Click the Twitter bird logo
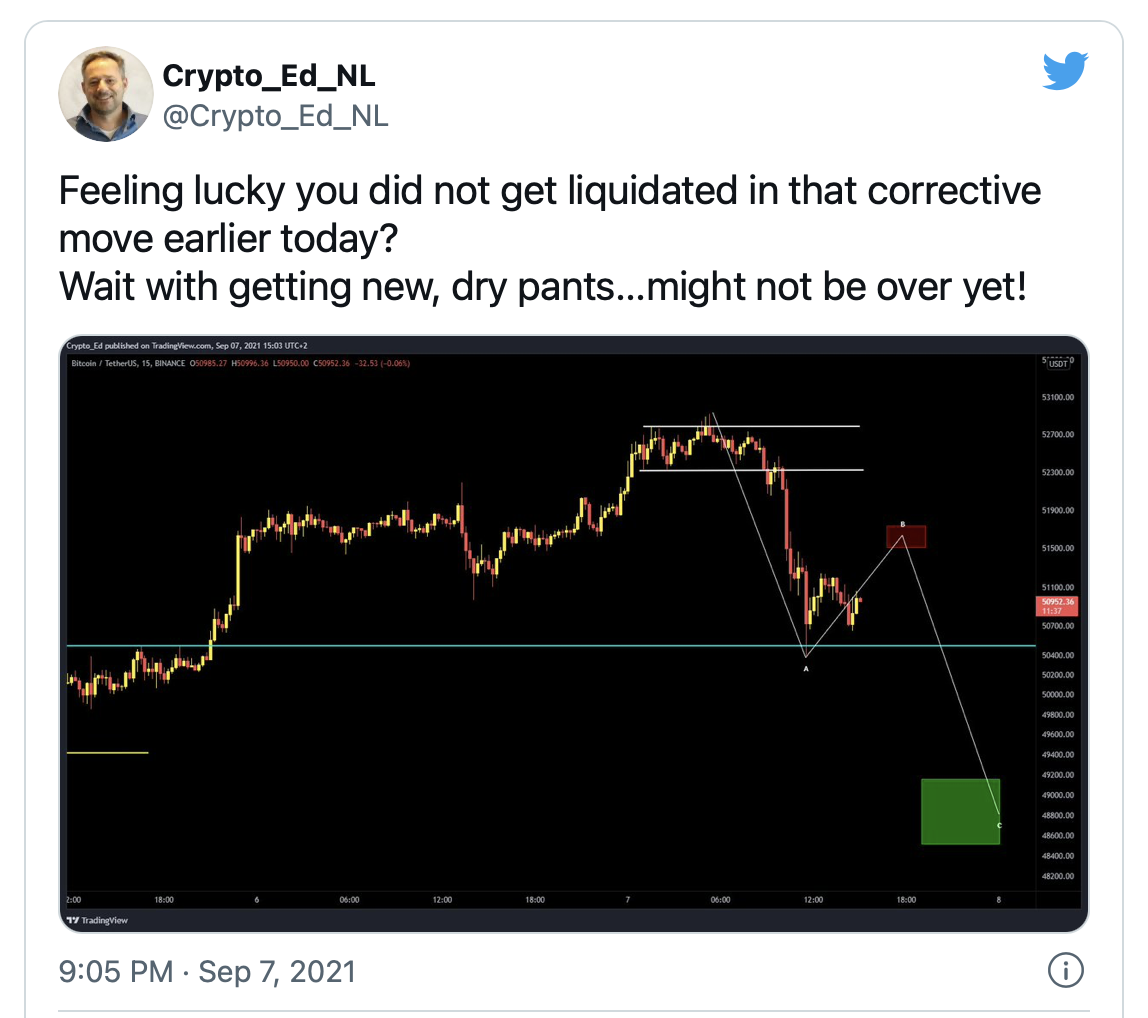 1065,70
